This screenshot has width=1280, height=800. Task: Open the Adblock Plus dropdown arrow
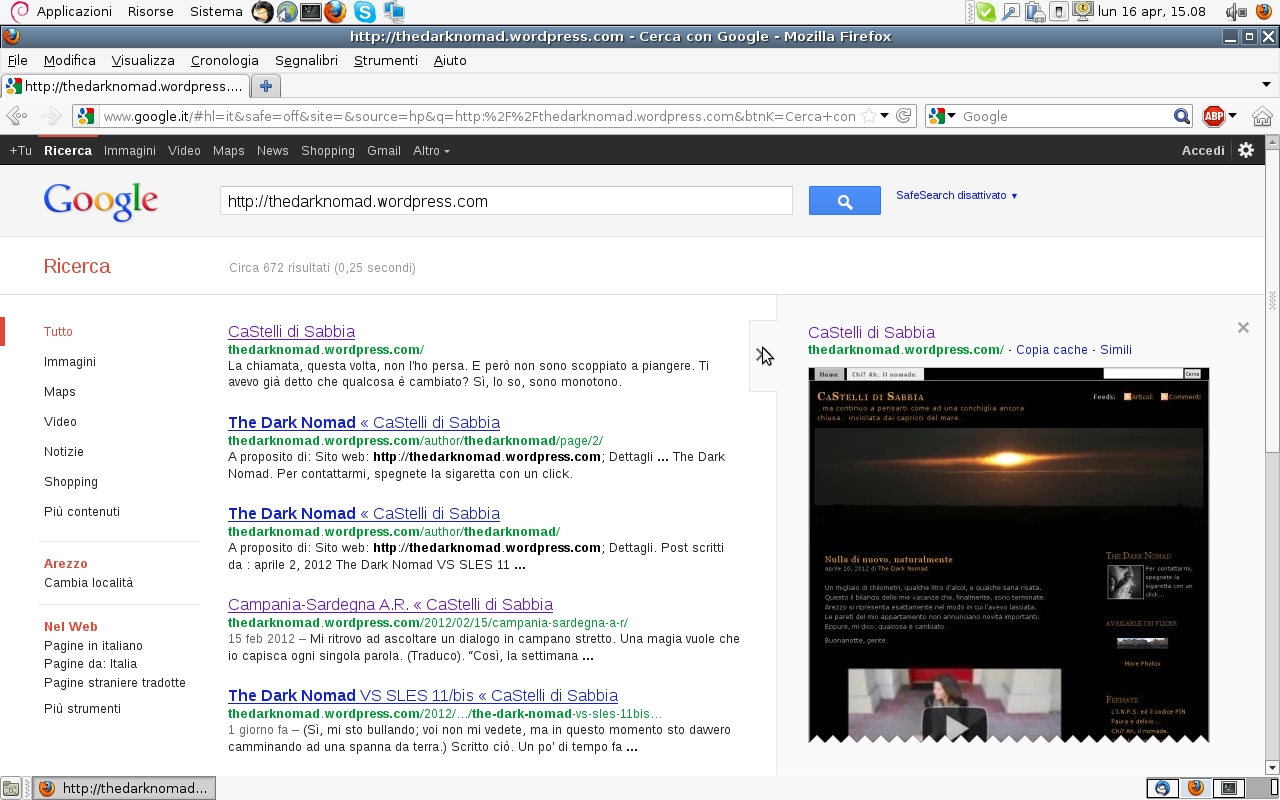(1232, 116)
